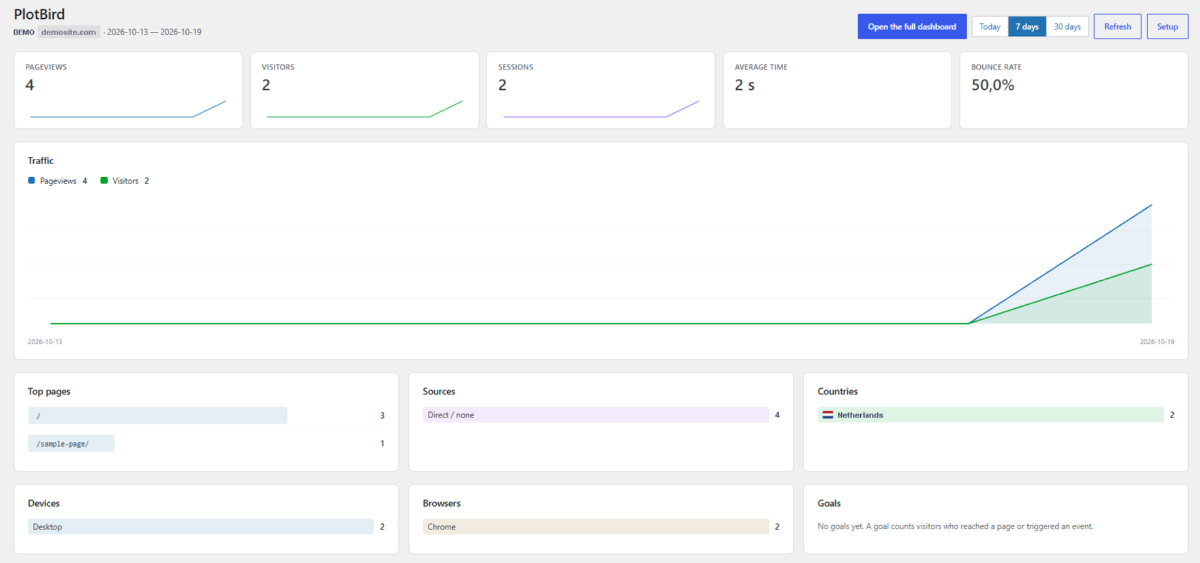The height and width of the screenshot is (563, 1200).
Task: Click the 'Direct / none' source row
Action: 601,415
